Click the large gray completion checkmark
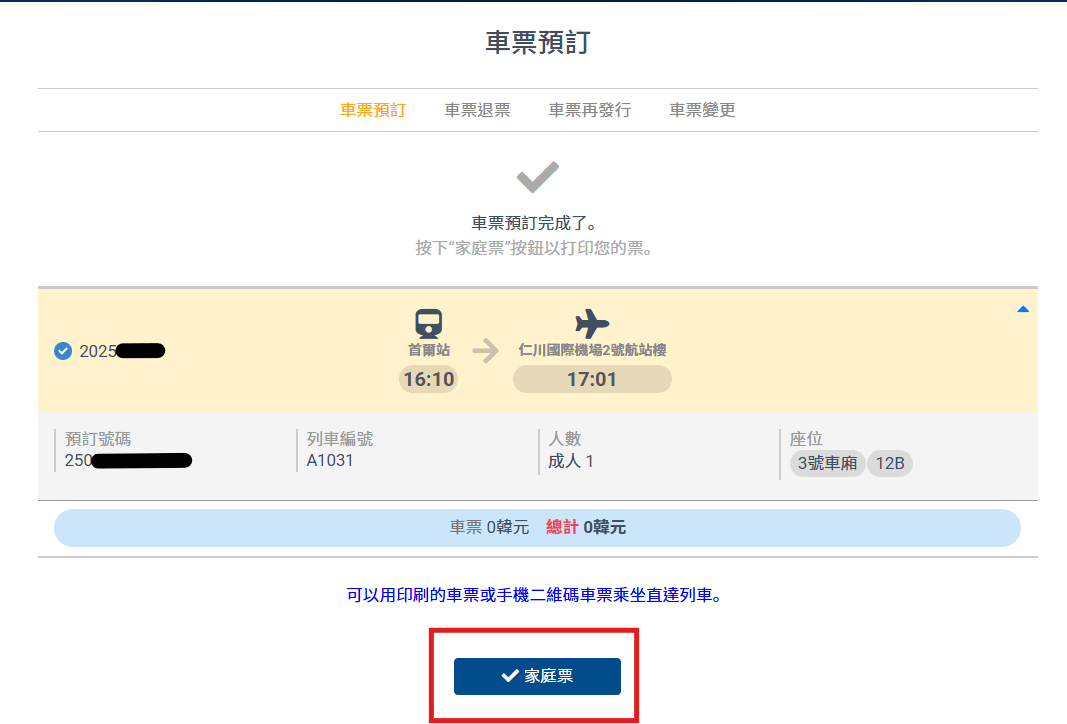Image resolution: width=1067 pixels, height=724 pixels. [538, 177]
